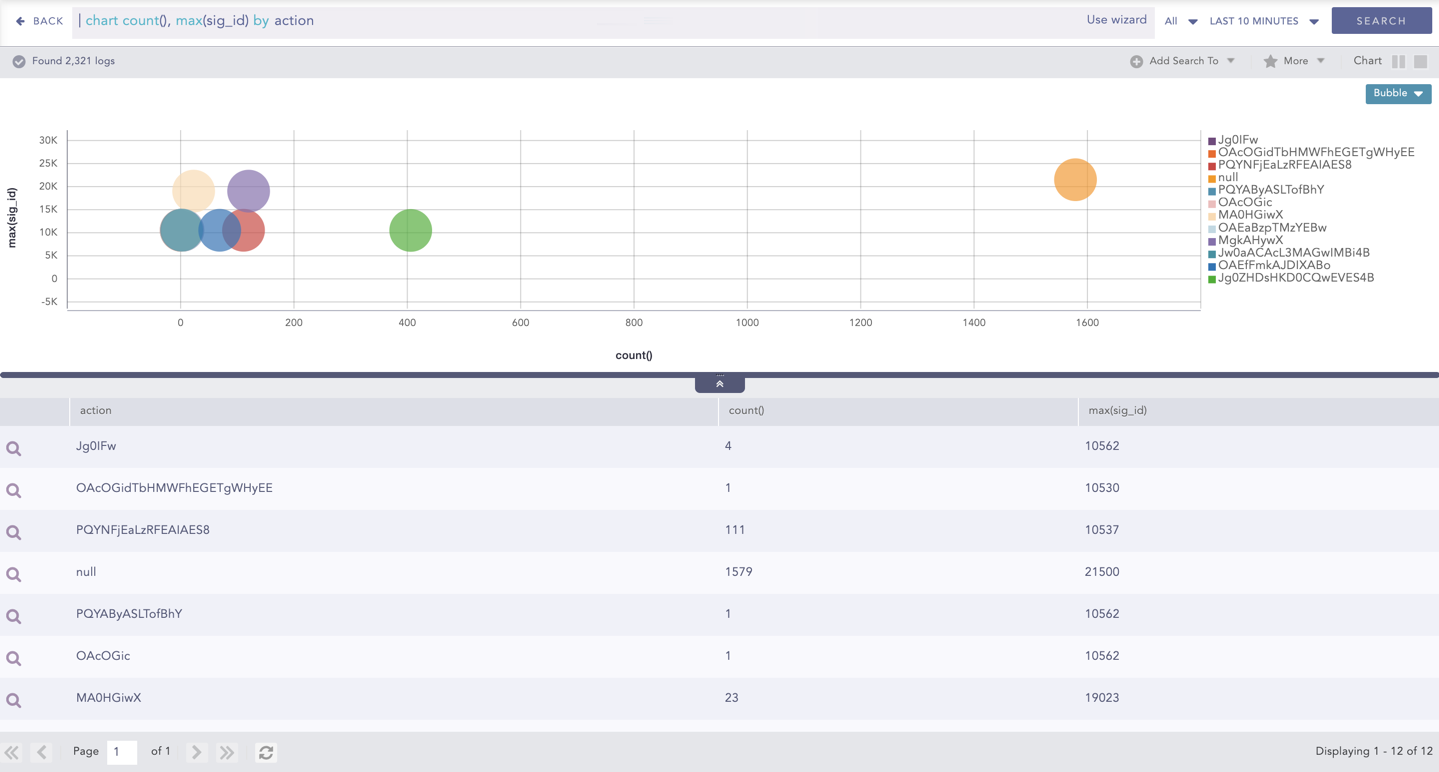Click the plus icon for Add Search To
The image size is (1439, 772).
tap(1136, 62)
